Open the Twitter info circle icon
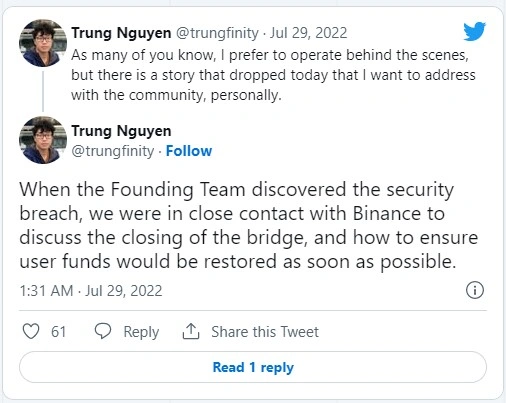The height and width of the screenshot is (403, 506). (475, 290)
